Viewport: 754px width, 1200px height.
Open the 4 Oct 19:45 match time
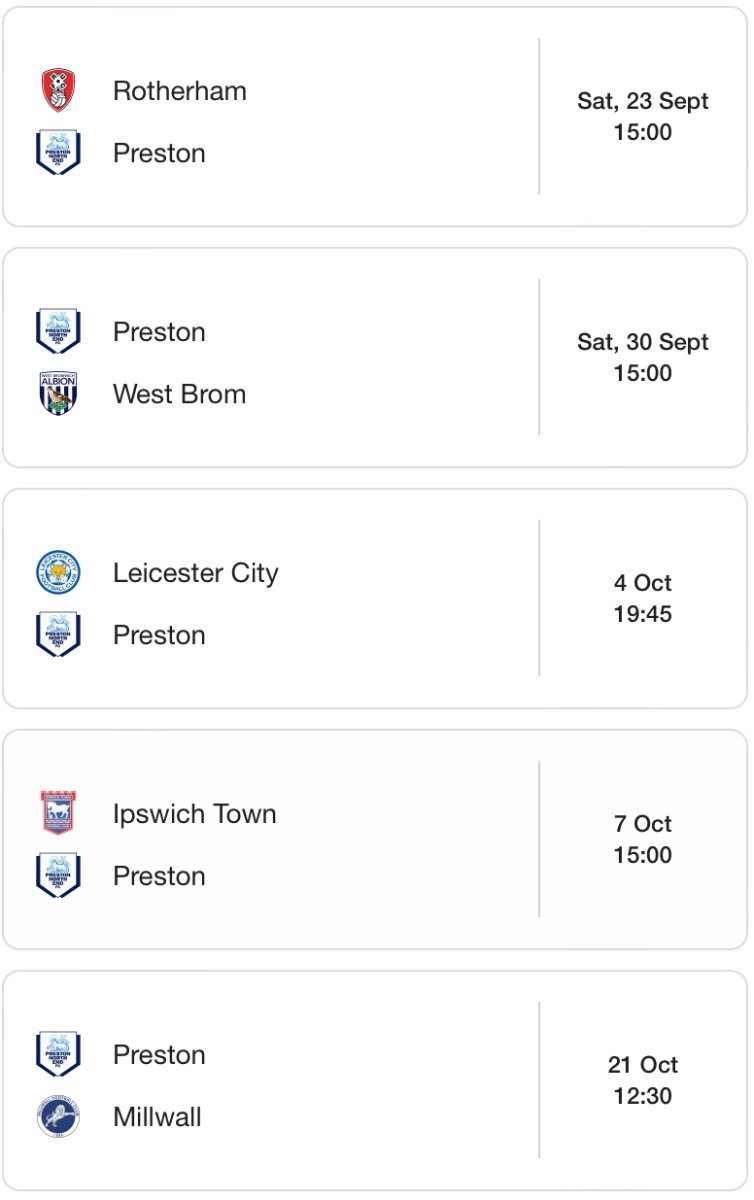click(x=643, y=599)
